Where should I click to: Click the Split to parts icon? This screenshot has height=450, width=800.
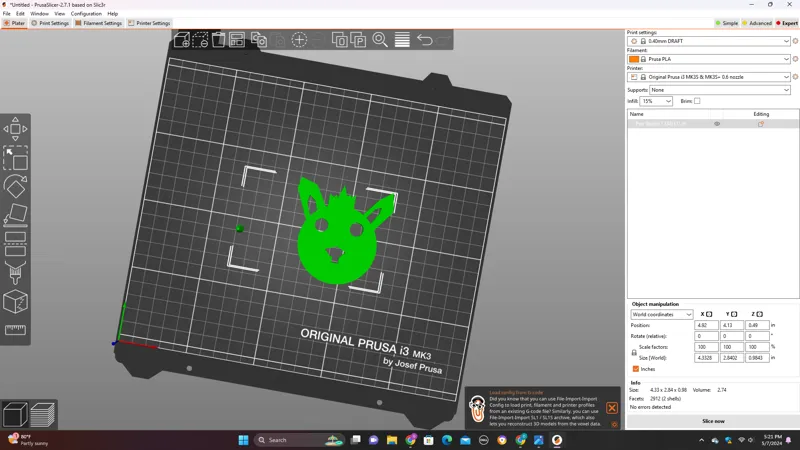coord(358,40)
